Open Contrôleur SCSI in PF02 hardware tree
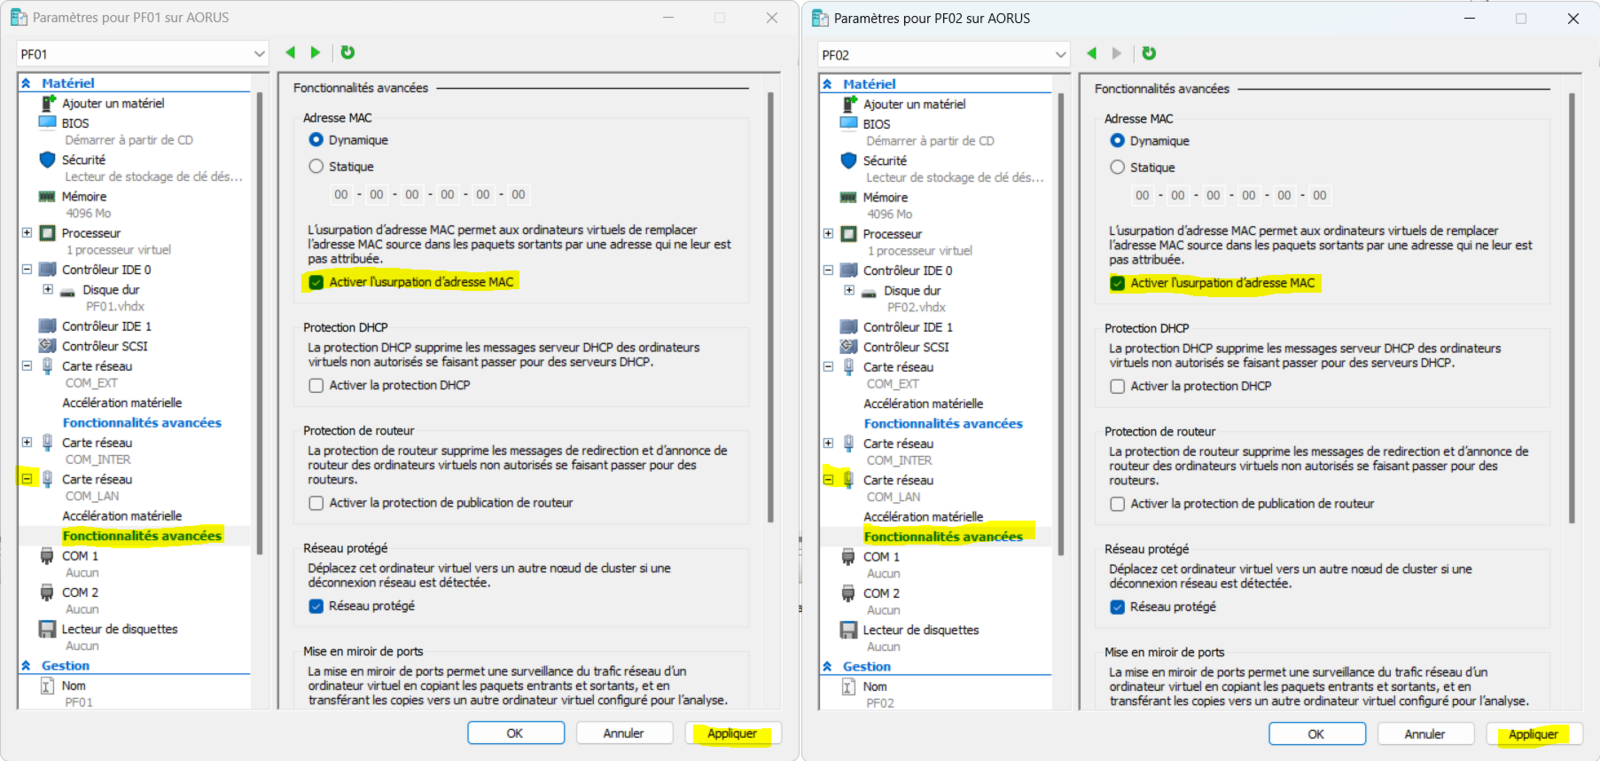1600x761 pixels. 905,347
